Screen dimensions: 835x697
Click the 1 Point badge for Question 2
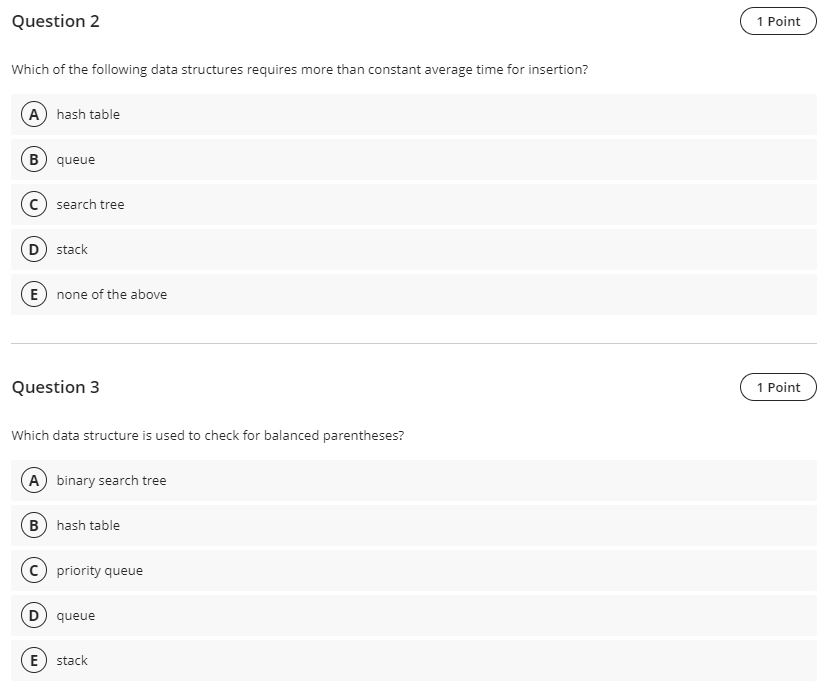coord(777,20)
